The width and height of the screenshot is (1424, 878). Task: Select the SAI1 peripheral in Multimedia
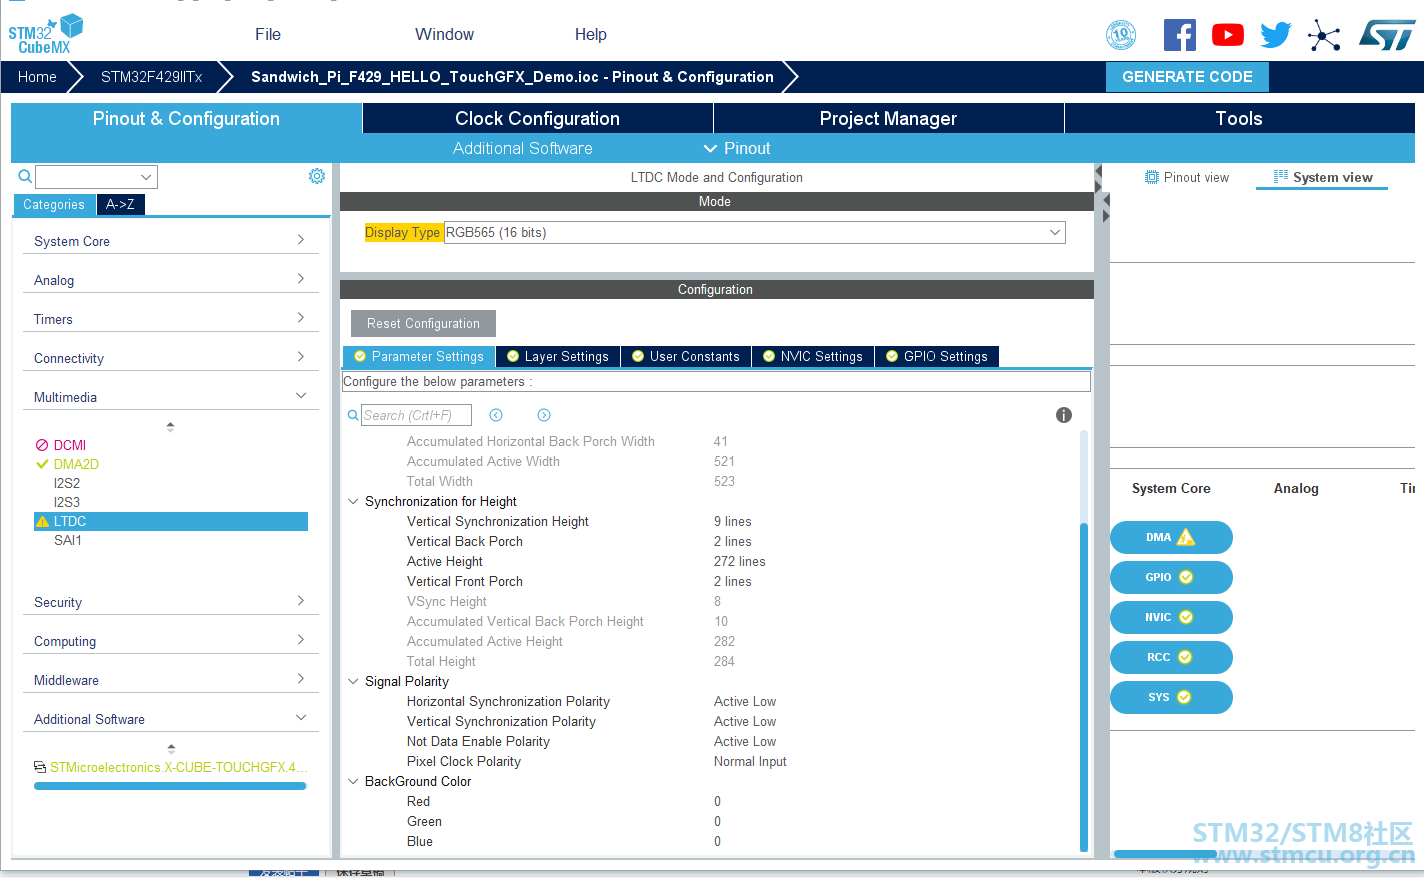[x=68, y=540]
